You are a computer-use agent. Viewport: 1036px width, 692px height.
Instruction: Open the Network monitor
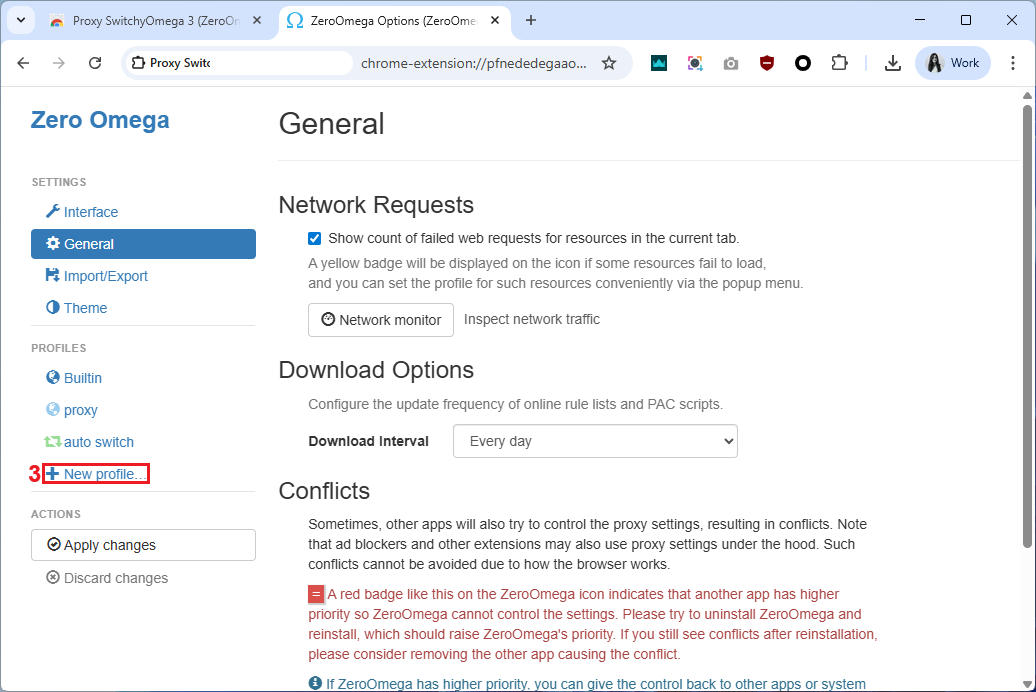(380, 320)
